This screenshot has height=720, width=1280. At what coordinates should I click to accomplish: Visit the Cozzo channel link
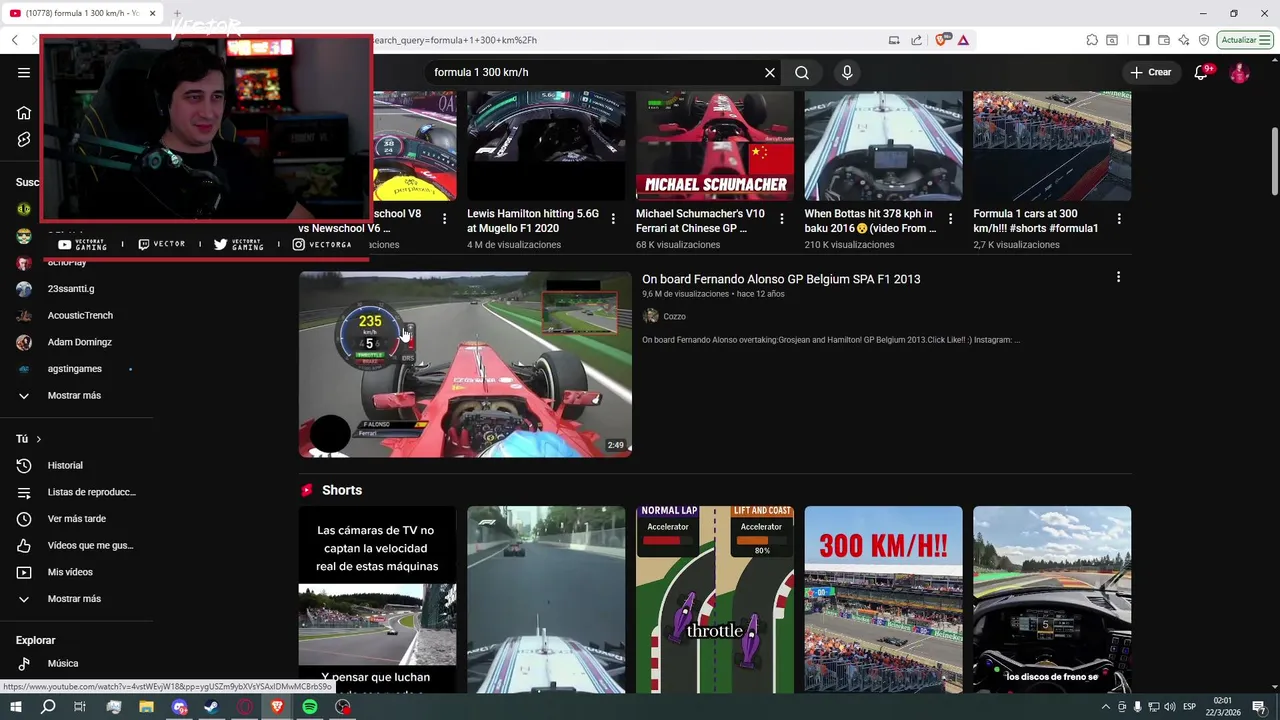[x=674, y=316]
